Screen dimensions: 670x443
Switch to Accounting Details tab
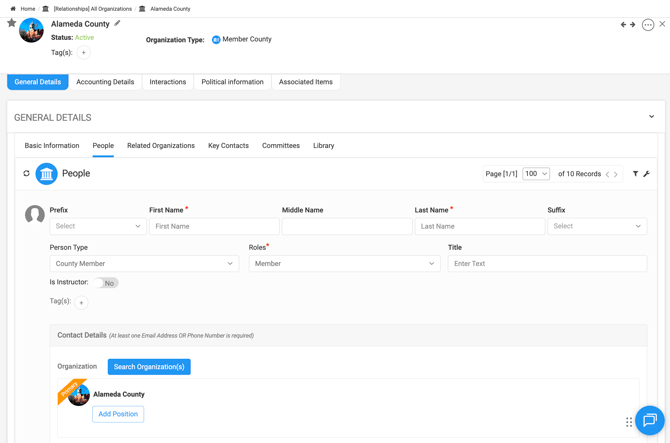[105, 82]
